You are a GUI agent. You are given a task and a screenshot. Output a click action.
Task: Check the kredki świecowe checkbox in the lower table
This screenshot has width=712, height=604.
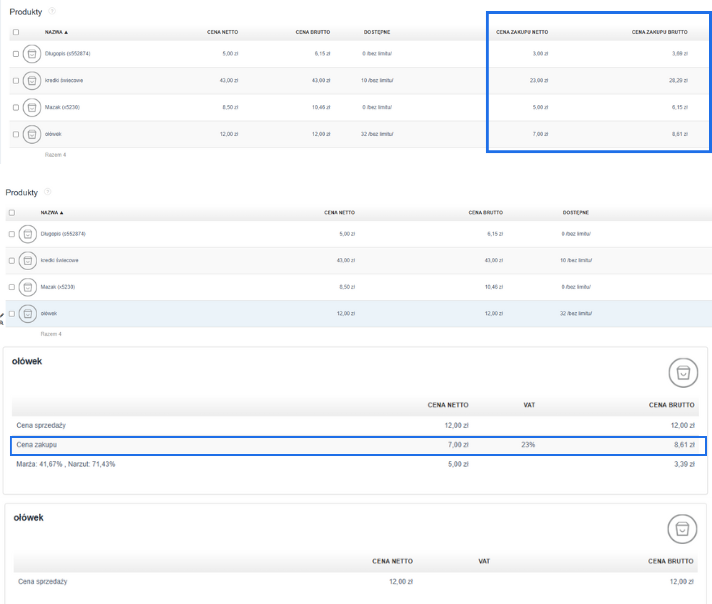click(x=12, y=261)
